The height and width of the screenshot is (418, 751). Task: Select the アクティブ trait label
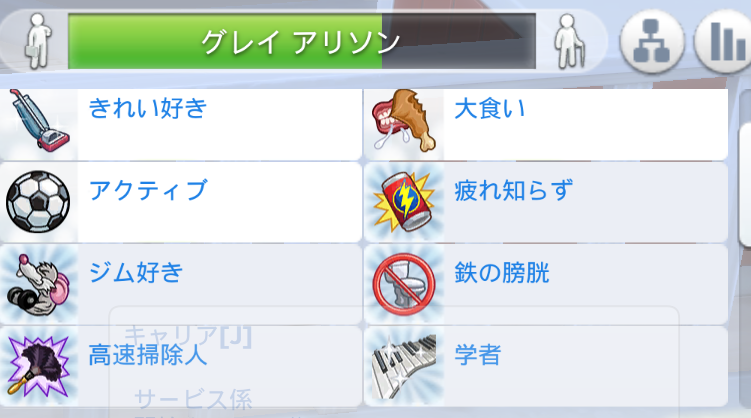click(148, 190)
